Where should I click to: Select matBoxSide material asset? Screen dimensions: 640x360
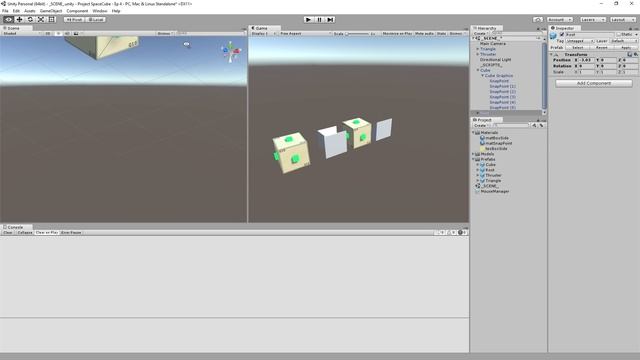[x=494, y=138]
